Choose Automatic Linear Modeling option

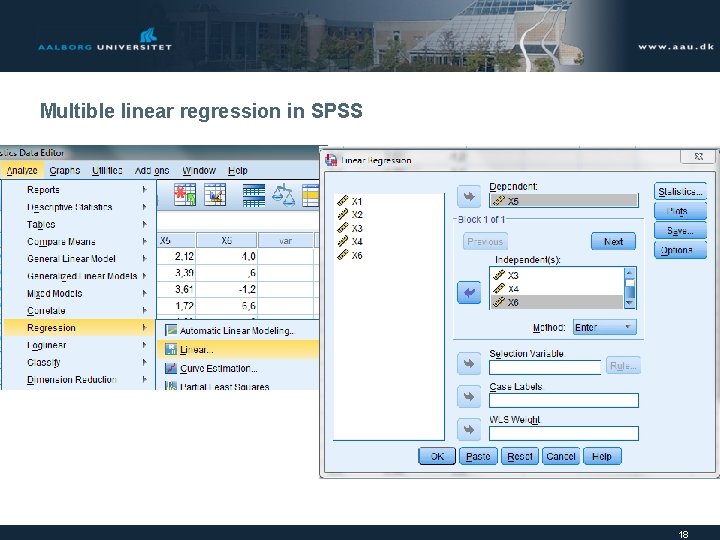coord(237,331)
